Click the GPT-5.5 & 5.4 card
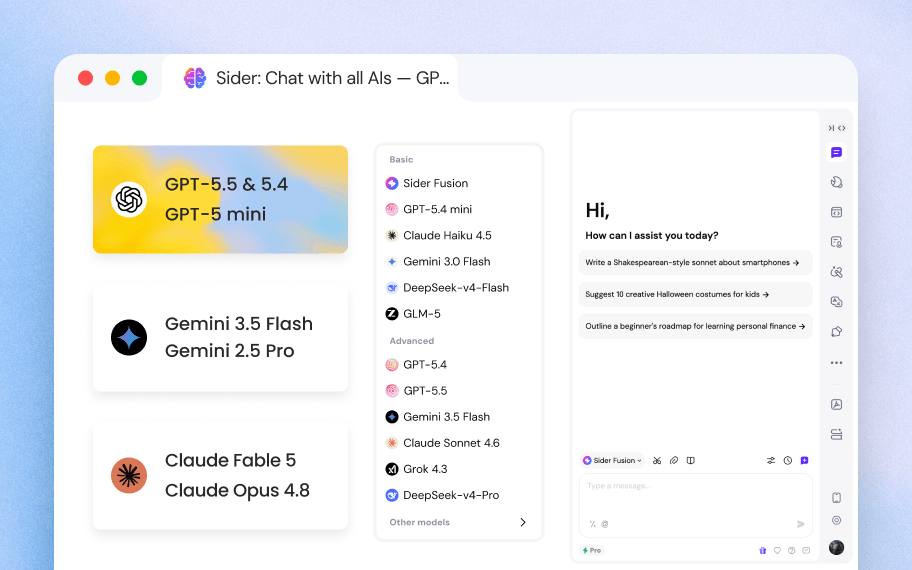 pyautogui.click(x=220, y=200)
